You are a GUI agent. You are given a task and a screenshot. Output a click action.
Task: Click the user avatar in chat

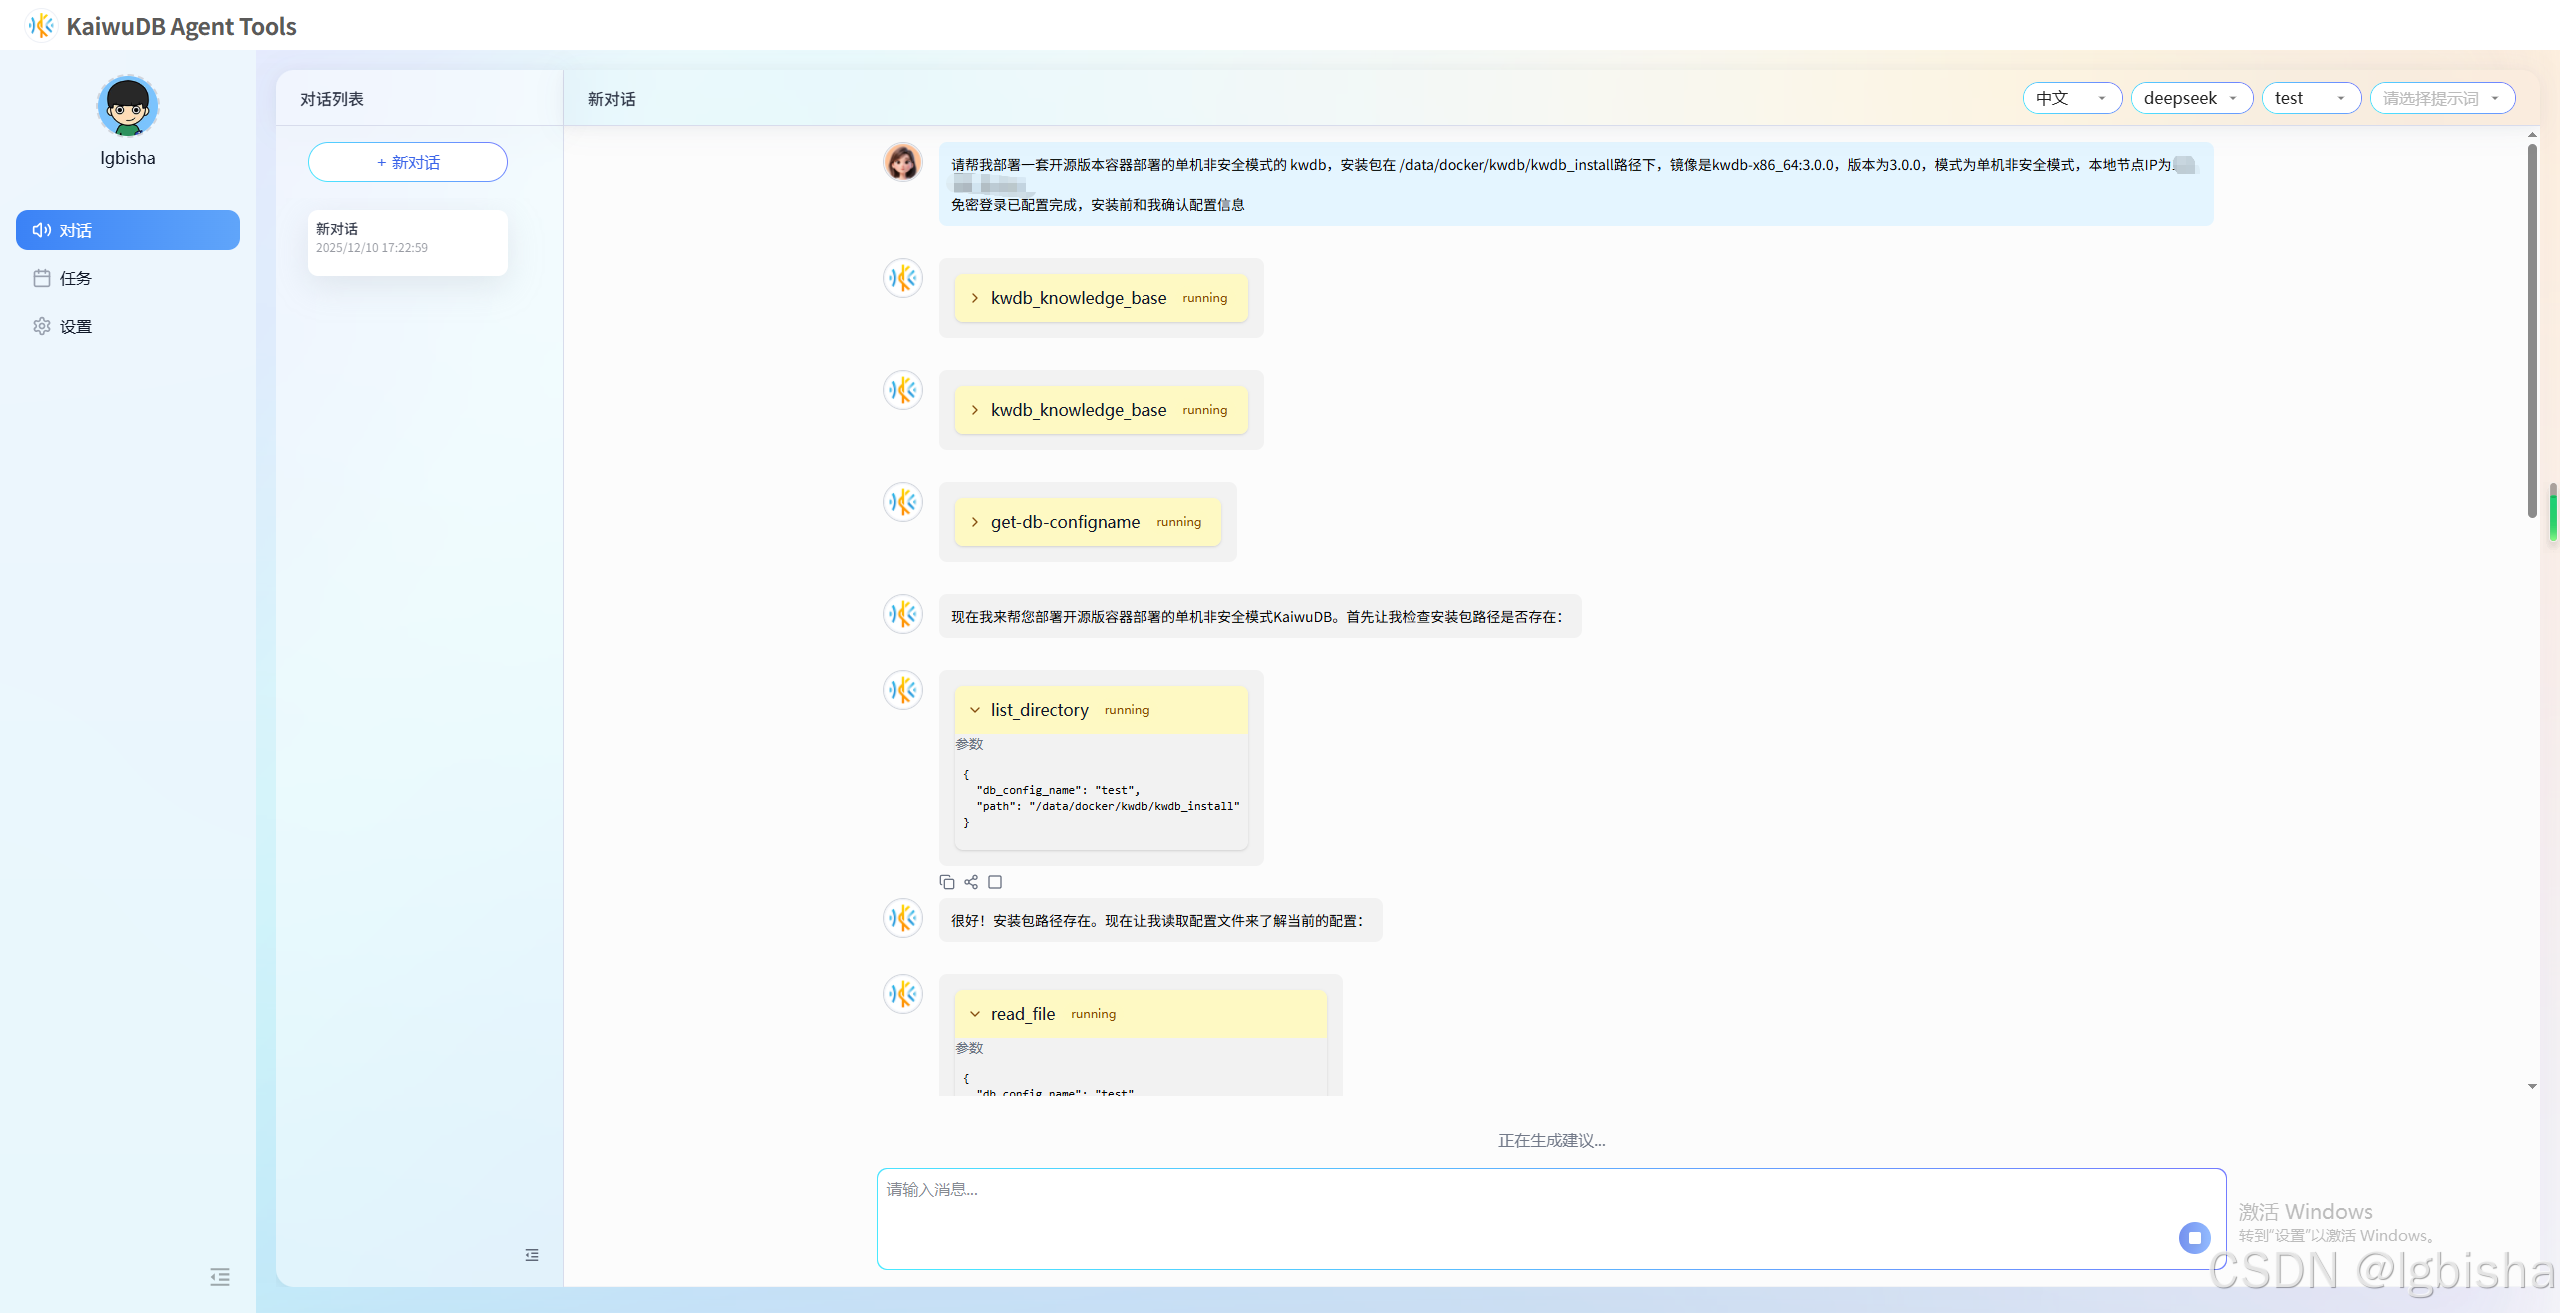tap(902, 162)
